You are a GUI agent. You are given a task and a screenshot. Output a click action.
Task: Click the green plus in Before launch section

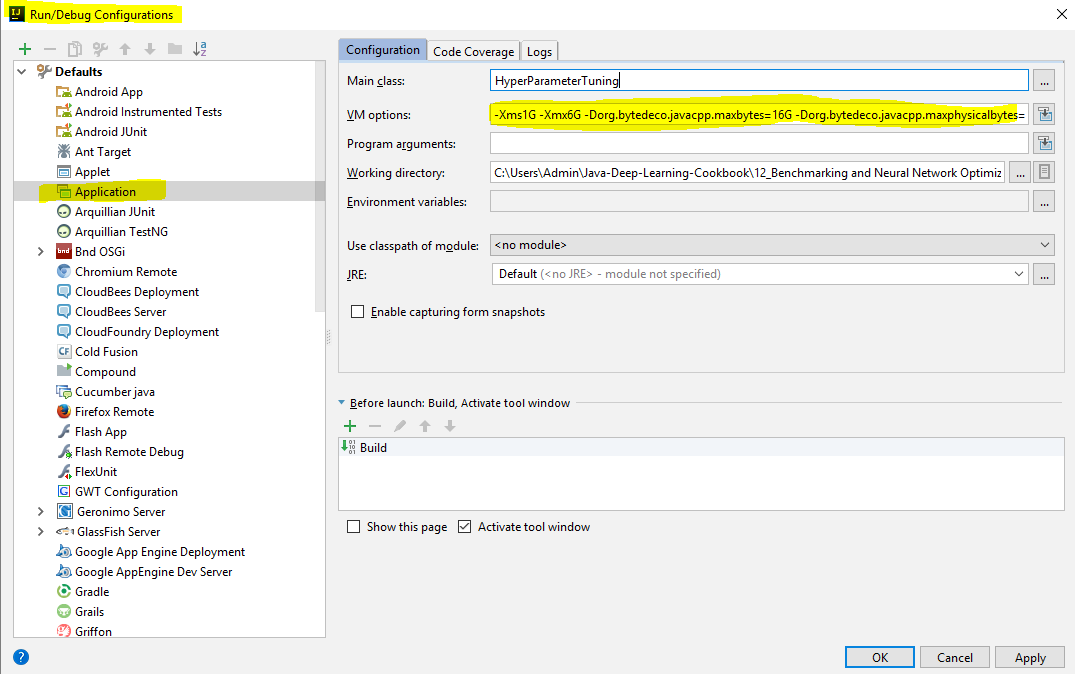[350, 426]
